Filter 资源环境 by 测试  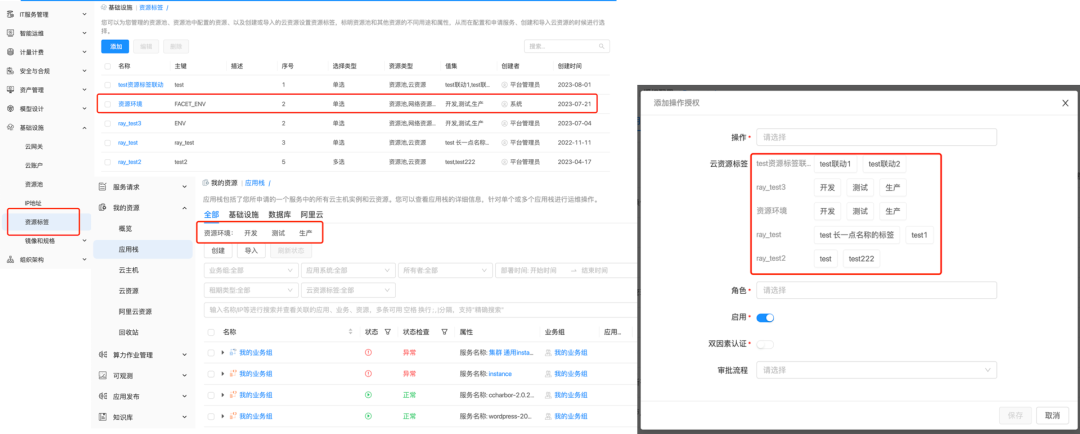tap(278, 233)
